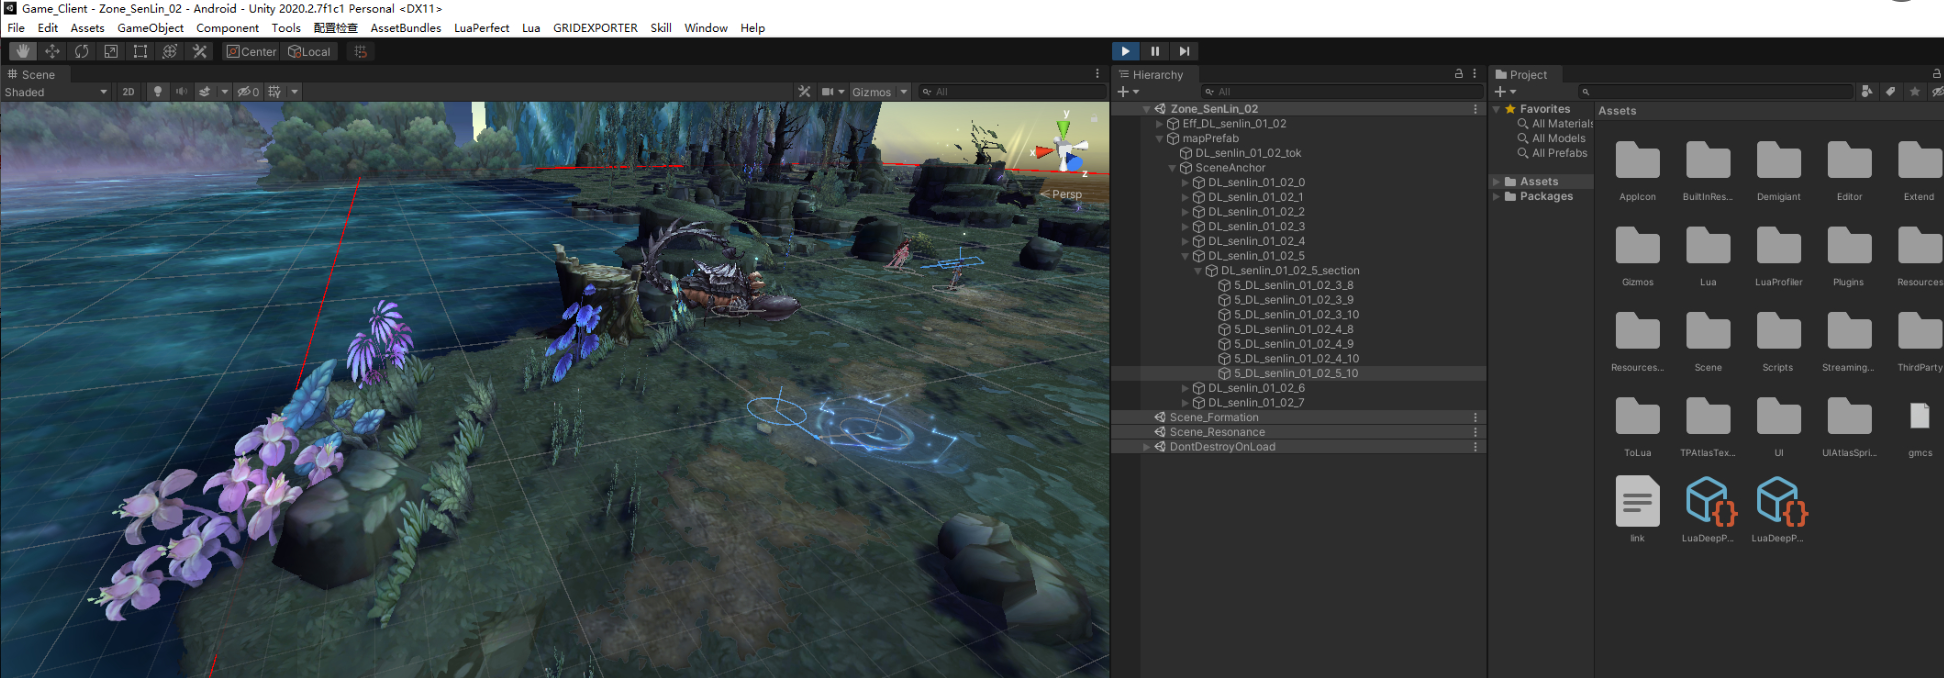1944x678 pixels.
Task: Expand DL_senlin_01_02_6 in Hierarchy
Action: [x=1186, y=388]
